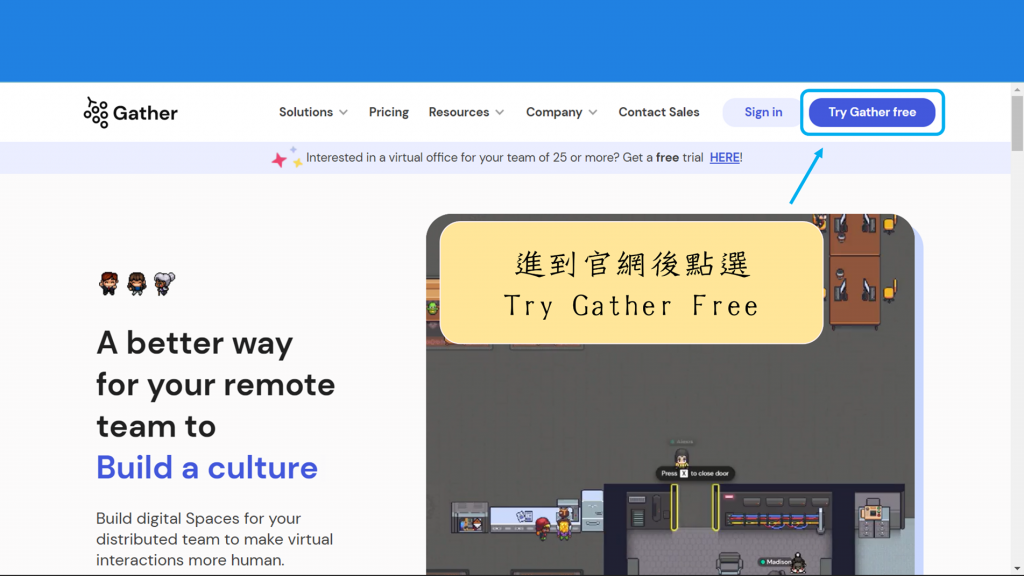Click the page scrollbar thumb
Image resolution: width=1024 pixels, height=576 pixels.
[x=1017, y=123]
